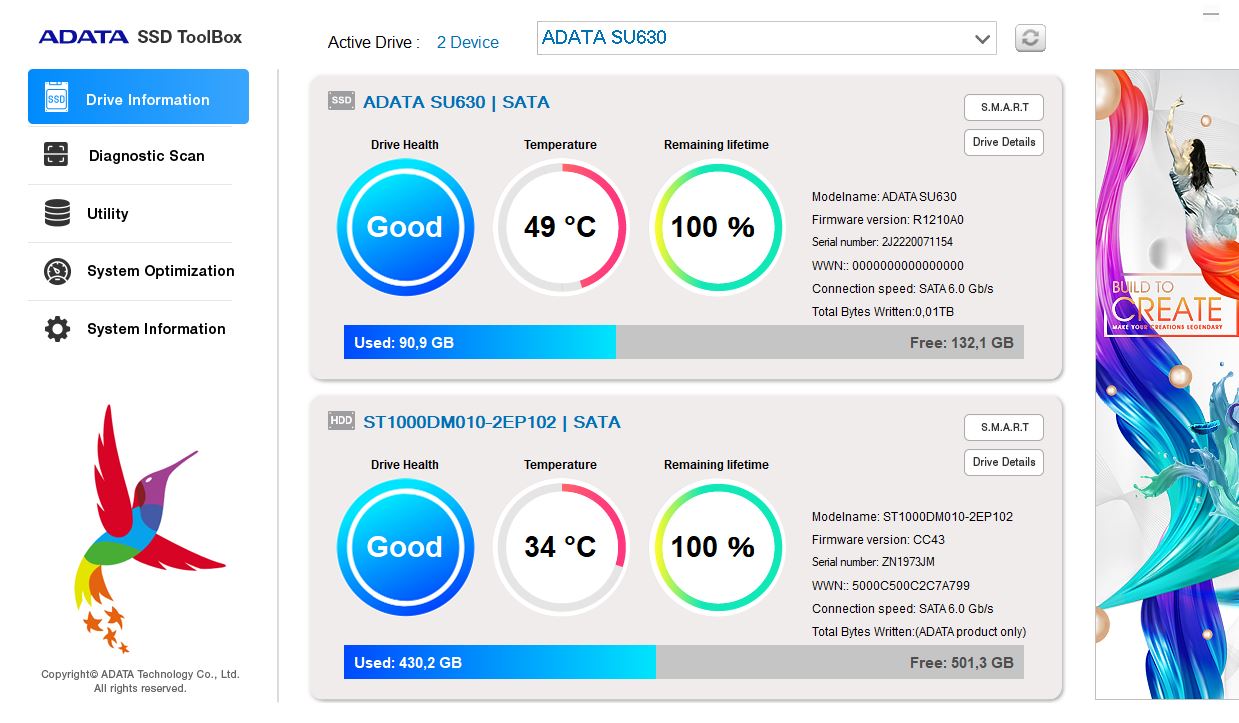The image size is (1239, 723).
Task: Click 'WWN:: 0000000000000000' text
Action: (x=888, y=266)
